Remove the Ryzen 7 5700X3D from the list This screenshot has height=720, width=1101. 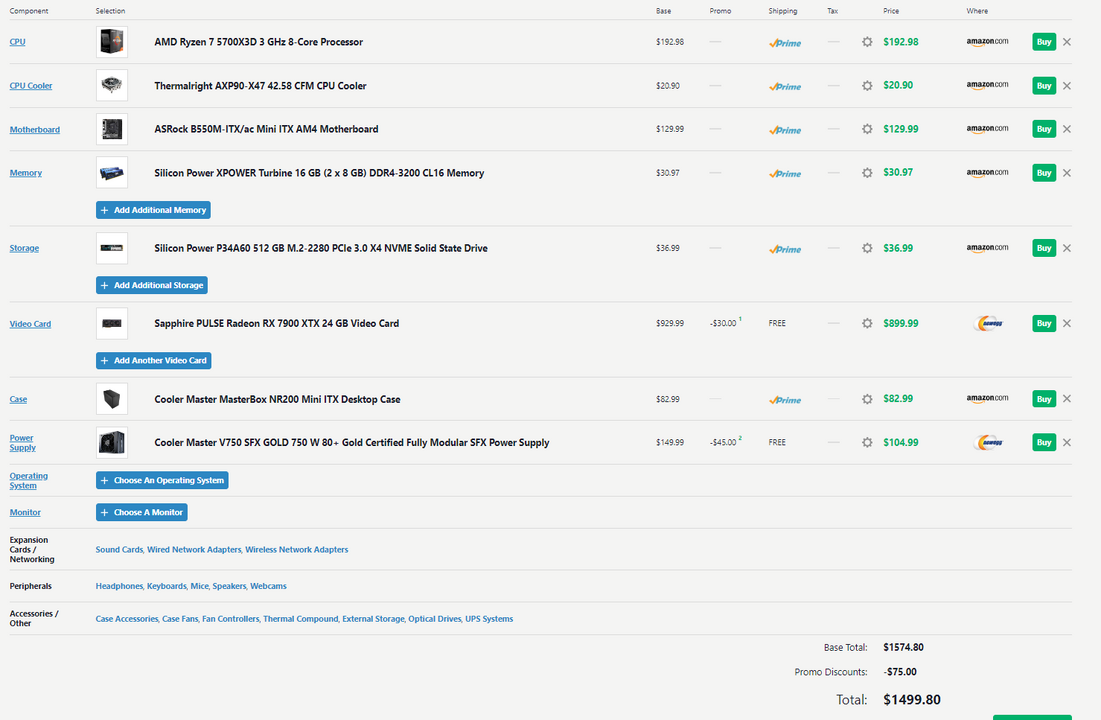(1066, 42)
